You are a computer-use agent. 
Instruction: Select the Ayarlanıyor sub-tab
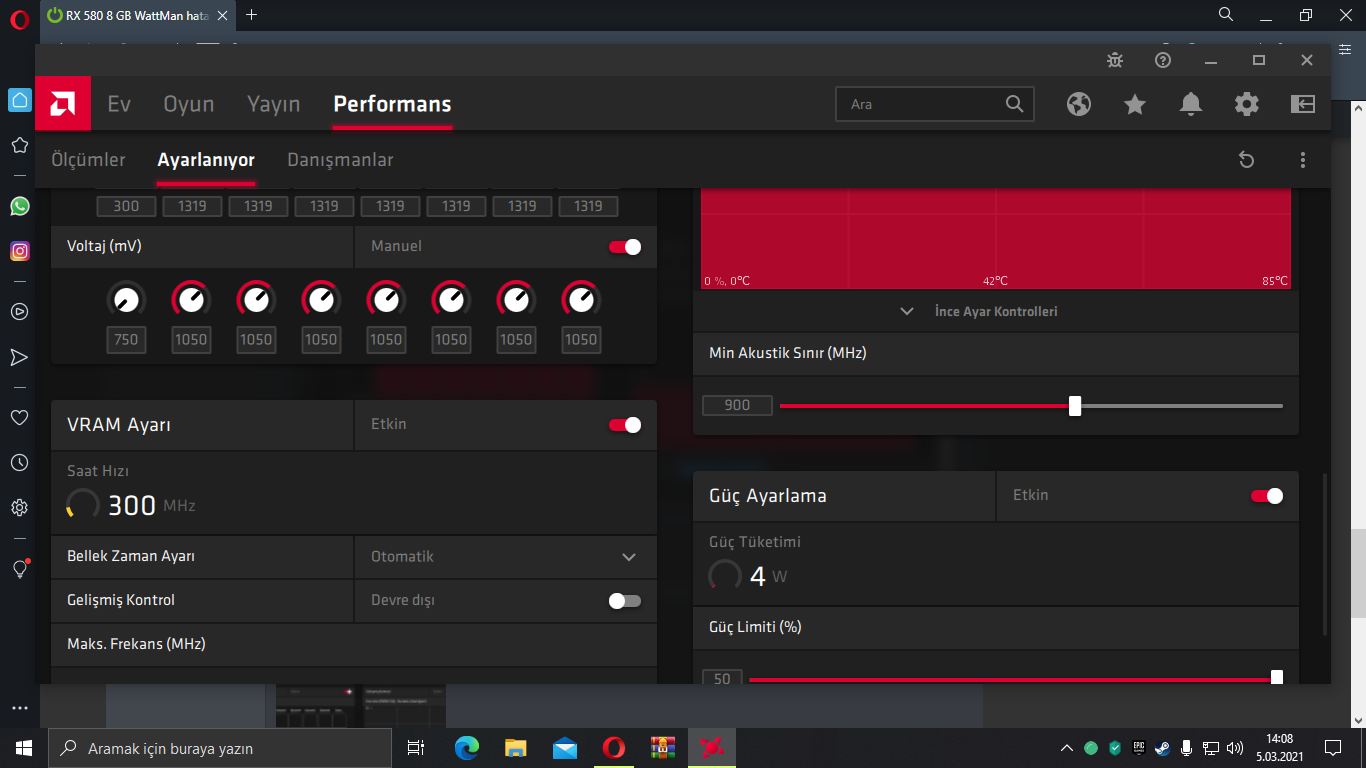point(206,160)
